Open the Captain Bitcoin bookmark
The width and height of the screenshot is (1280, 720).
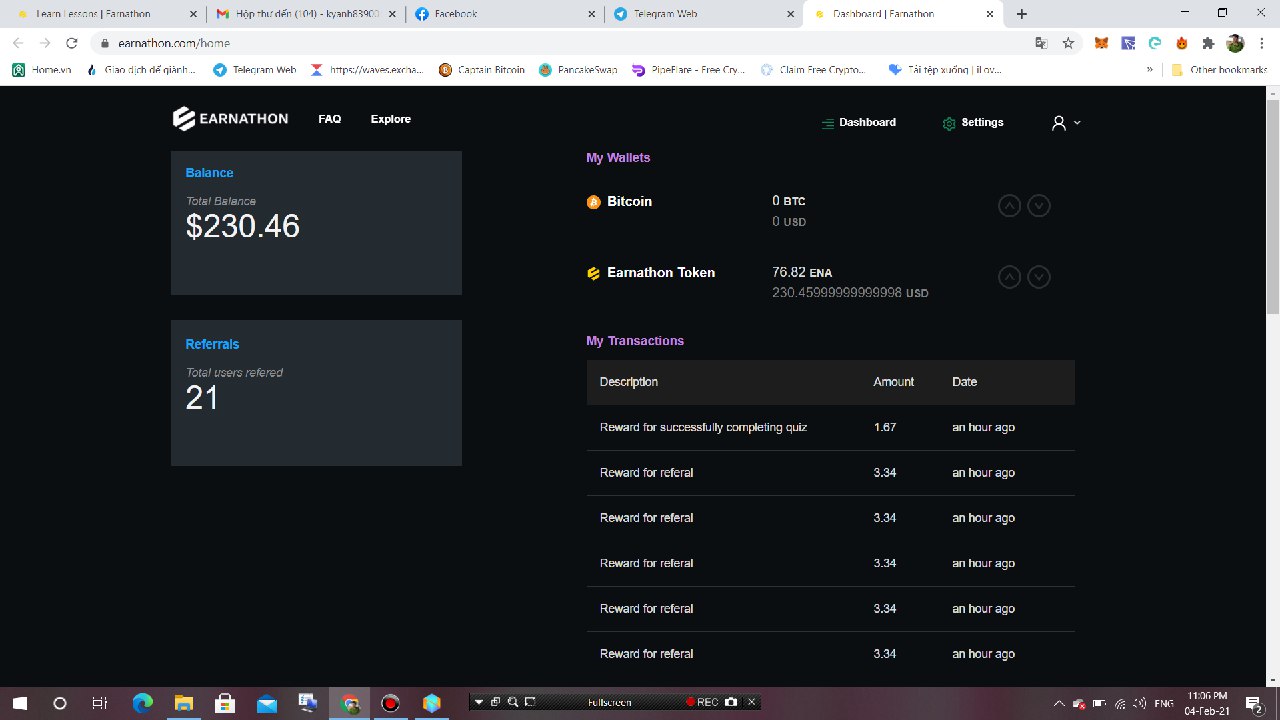(481, 70)
